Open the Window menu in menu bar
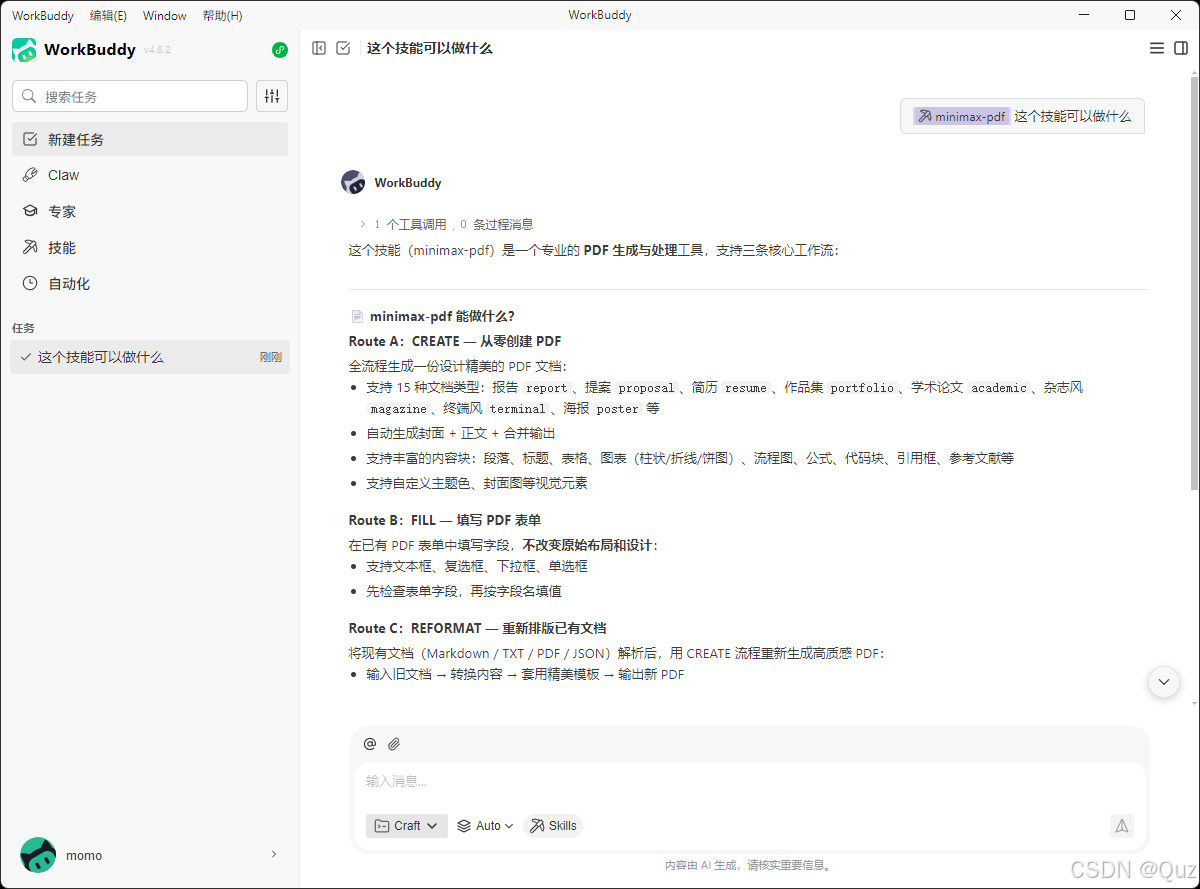 (164, 15)
